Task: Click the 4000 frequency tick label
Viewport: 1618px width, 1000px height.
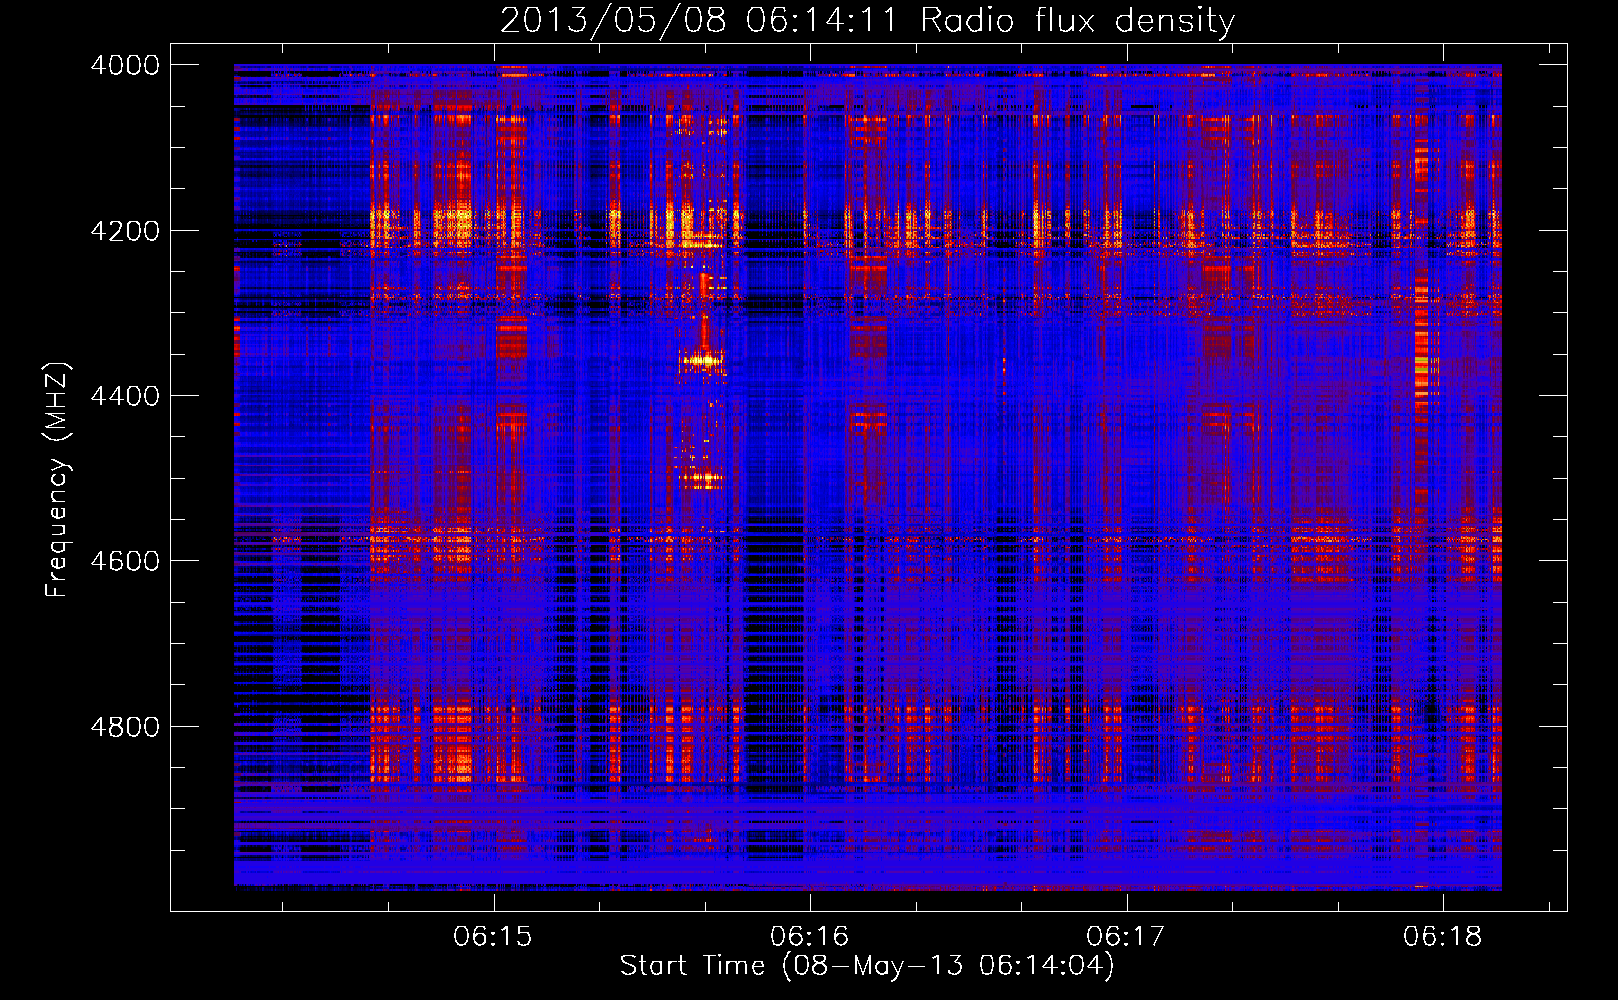Action: 125,65
